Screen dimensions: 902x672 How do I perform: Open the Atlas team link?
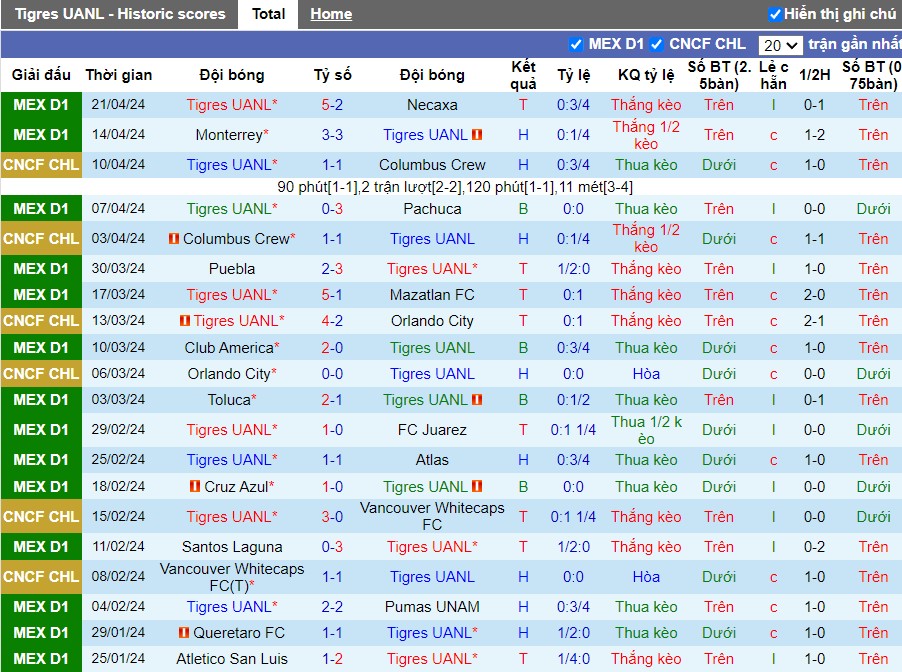pos(432,460)
